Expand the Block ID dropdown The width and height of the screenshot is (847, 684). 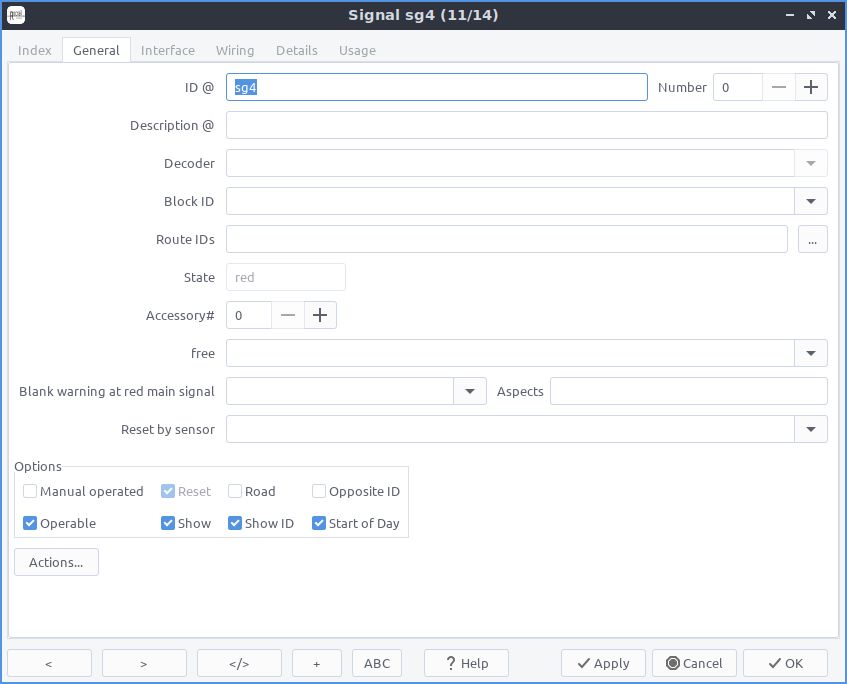811,202
